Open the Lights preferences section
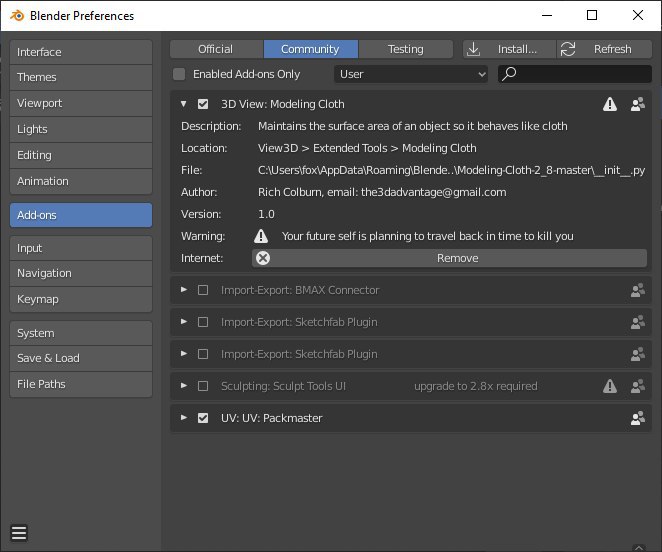 (81, 129)
